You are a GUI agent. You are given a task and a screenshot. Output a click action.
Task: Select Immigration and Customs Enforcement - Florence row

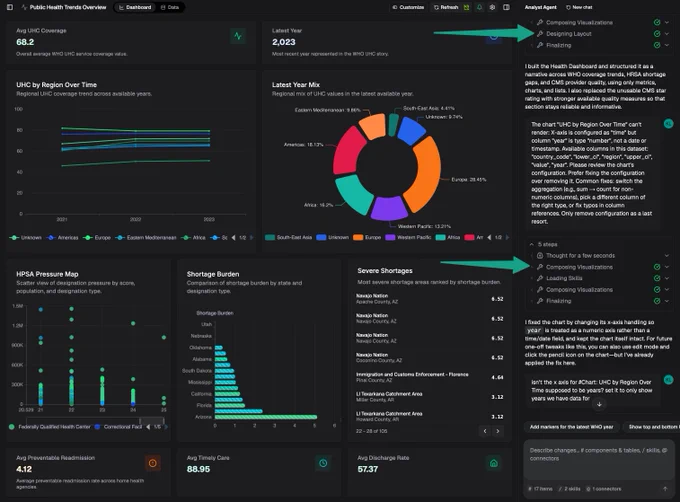click(x=429, y=377)
